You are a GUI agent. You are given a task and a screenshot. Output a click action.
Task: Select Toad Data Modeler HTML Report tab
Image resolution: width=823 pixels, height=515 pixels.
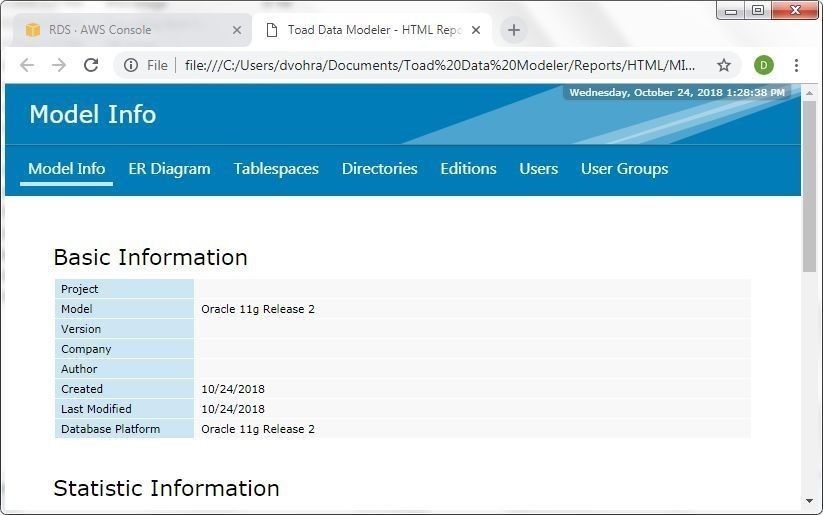click(372, 30)
